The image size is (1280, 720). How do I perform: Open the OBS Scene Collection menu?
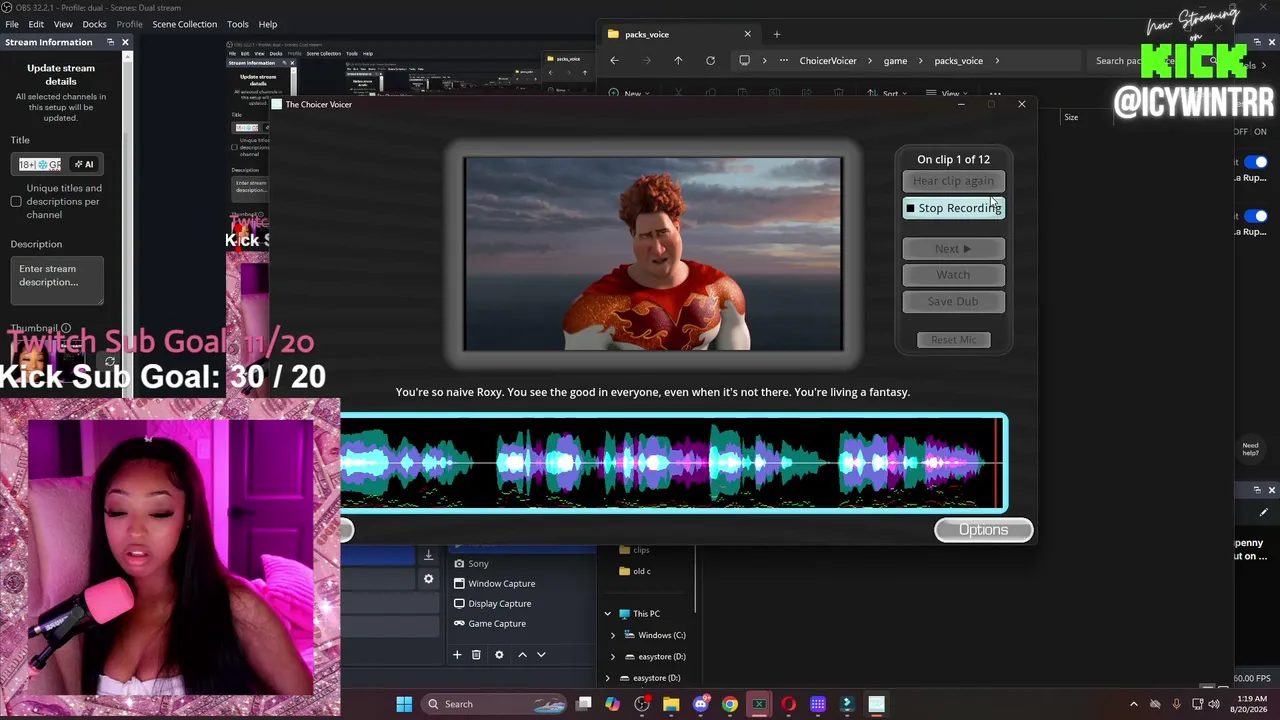pyautogui.click(x=184, y=24)
